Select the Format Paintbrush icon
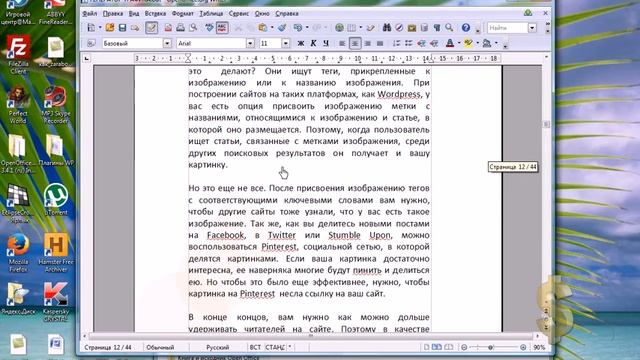640x360 pixels. (x=282, y=28)
